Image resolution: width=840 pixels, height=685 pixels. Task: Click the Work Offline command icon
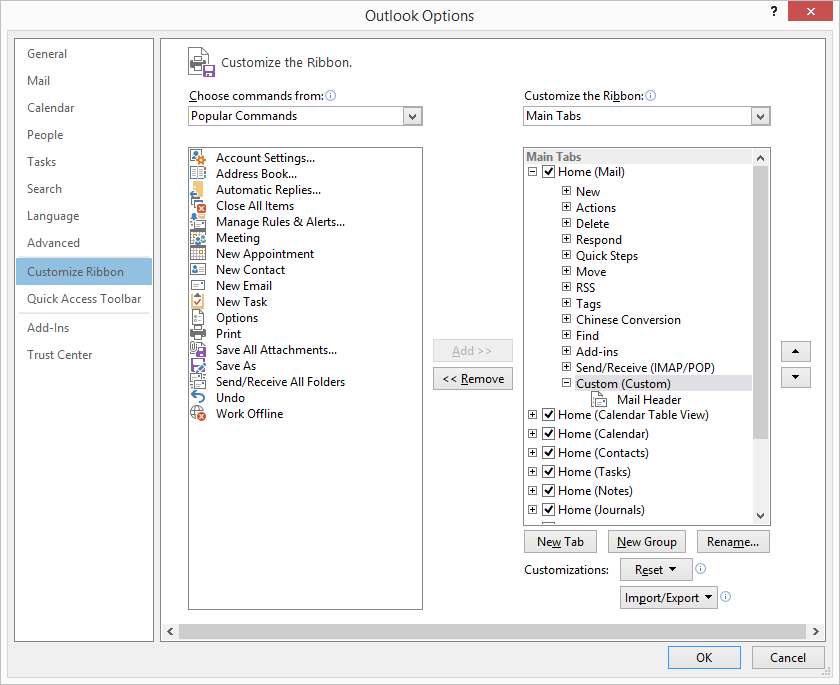point(197,413)
